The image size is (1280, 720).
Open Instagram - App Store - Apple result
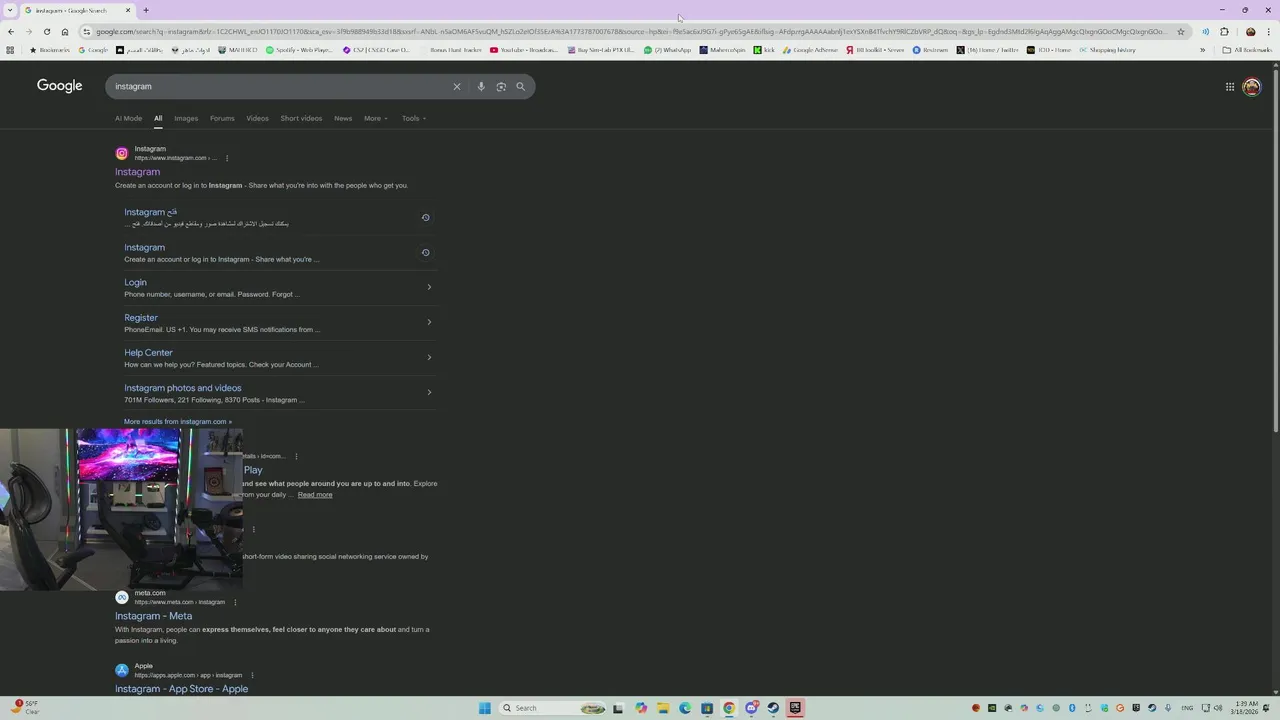(181, 689)
